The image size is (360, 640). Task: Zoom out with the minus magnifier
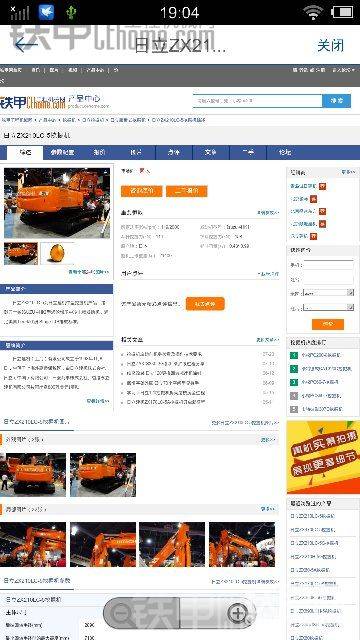pos(121,614)
